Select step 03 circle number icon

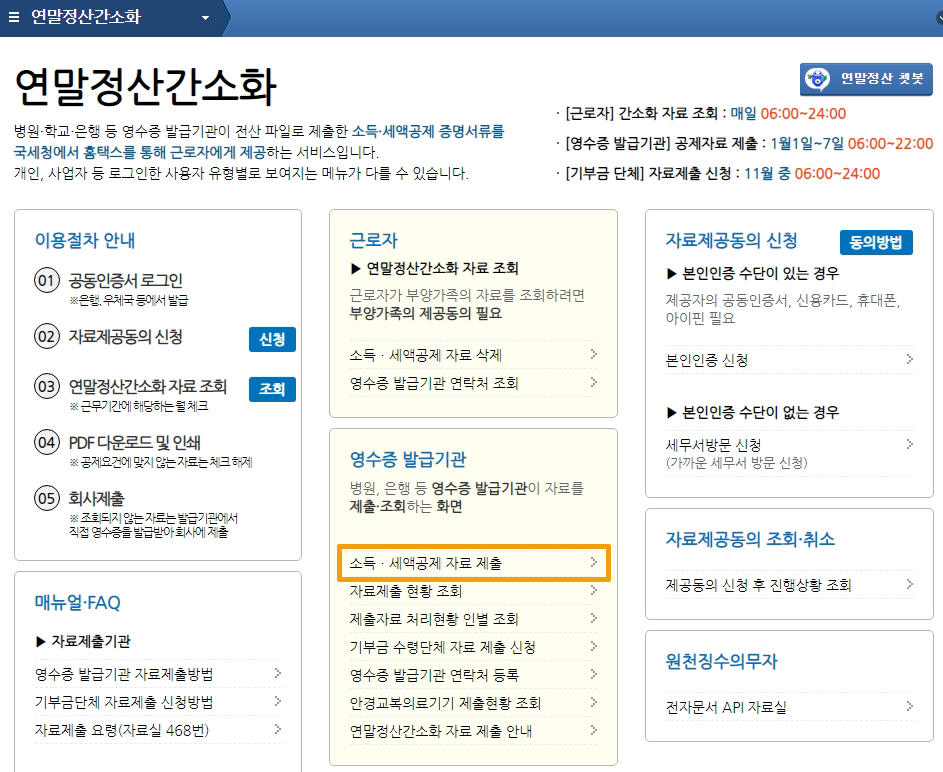[47, 386]
